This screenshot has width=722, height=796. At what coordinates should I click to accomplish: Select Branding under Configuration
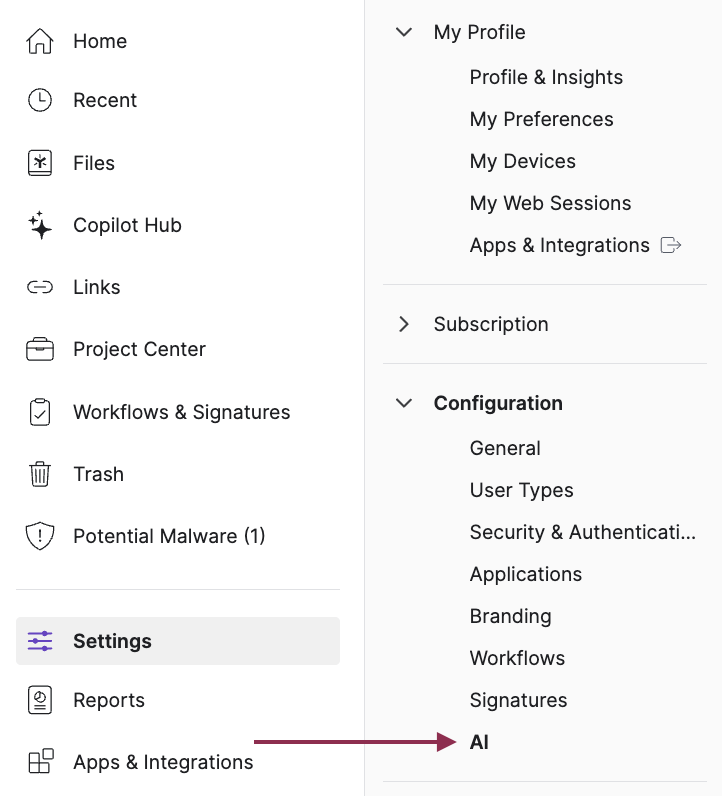coord(510,616)
